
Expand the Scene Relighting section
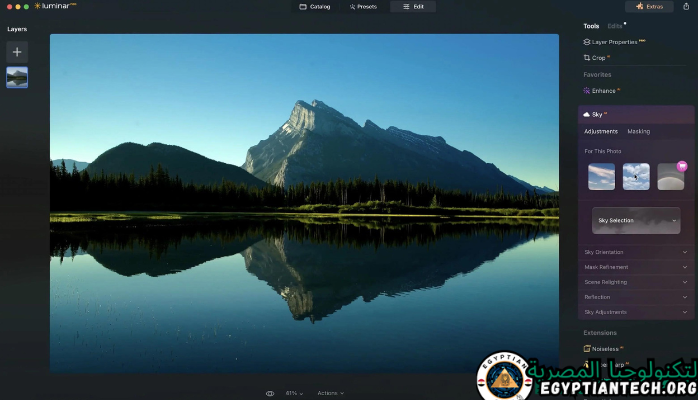[x=635, y=282]
